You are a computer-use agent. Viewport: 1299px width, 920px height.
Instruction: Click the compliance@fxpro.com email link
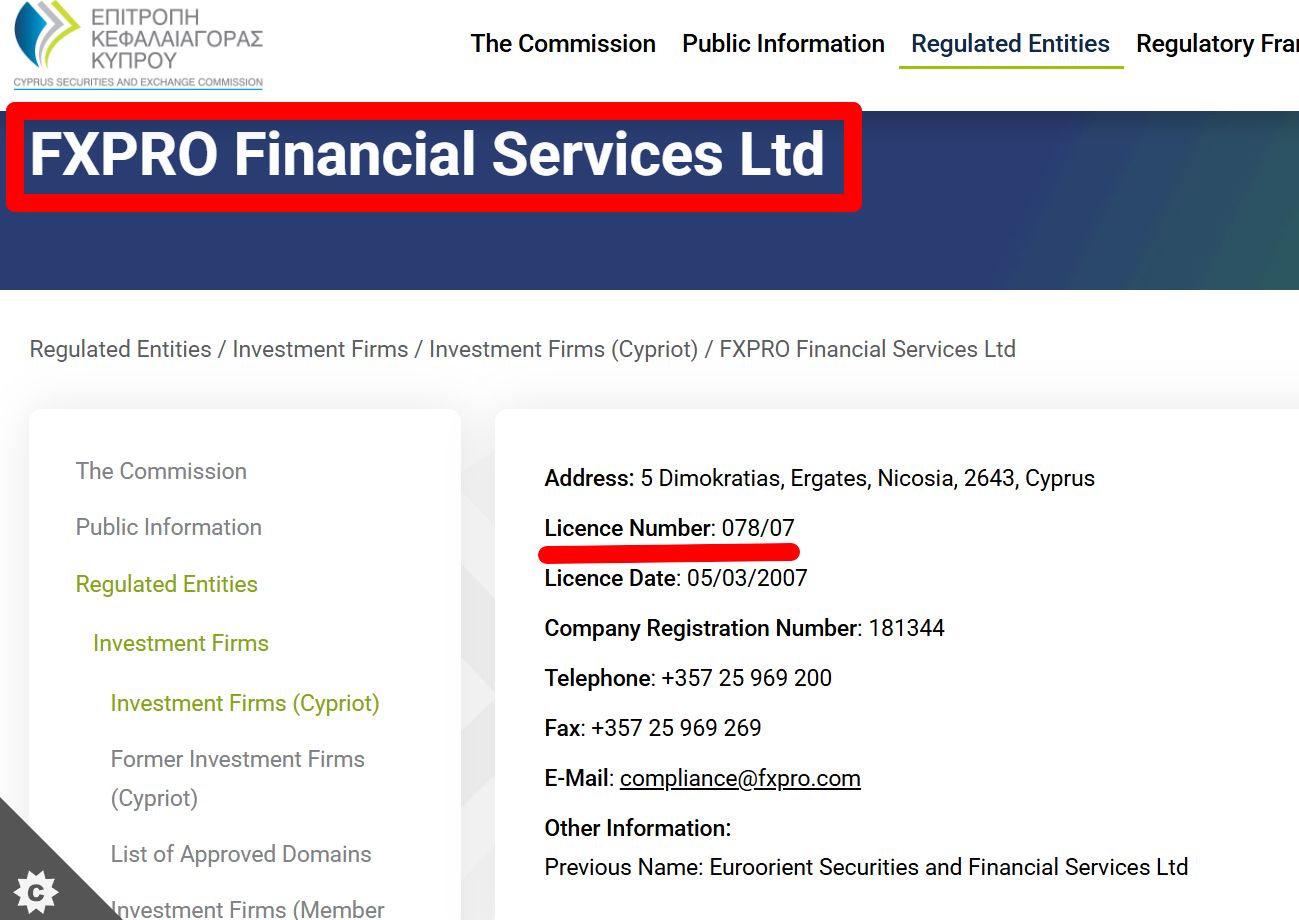click(740, 778)
